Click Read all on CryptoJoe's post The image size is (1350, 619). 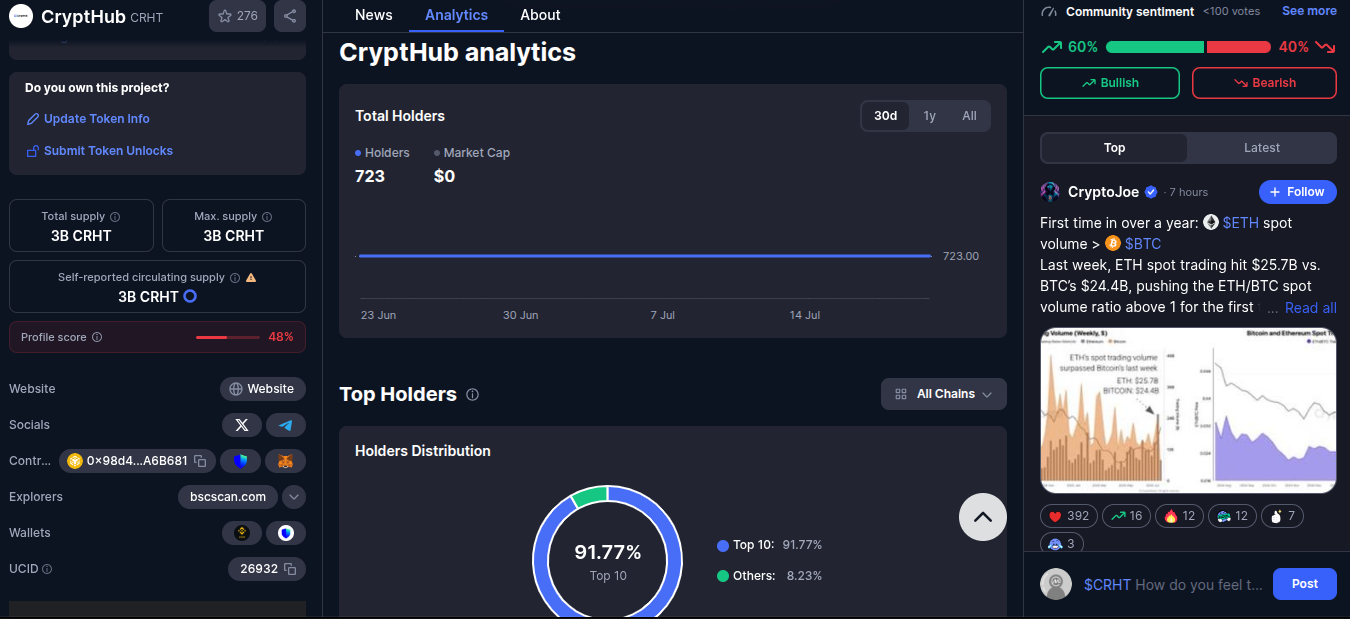coord(1311,308)
